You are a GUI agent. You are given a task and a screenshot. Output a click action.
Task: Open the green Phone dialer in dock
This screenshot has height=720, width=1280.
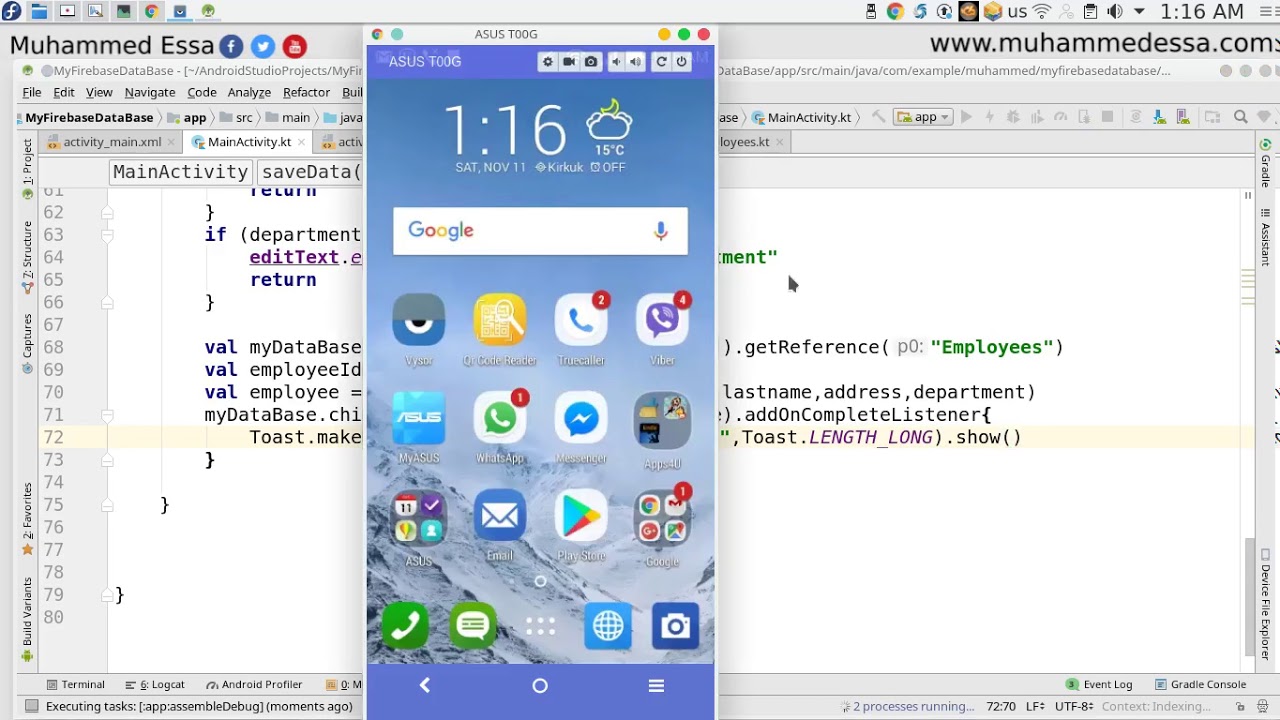click(405, 626)
